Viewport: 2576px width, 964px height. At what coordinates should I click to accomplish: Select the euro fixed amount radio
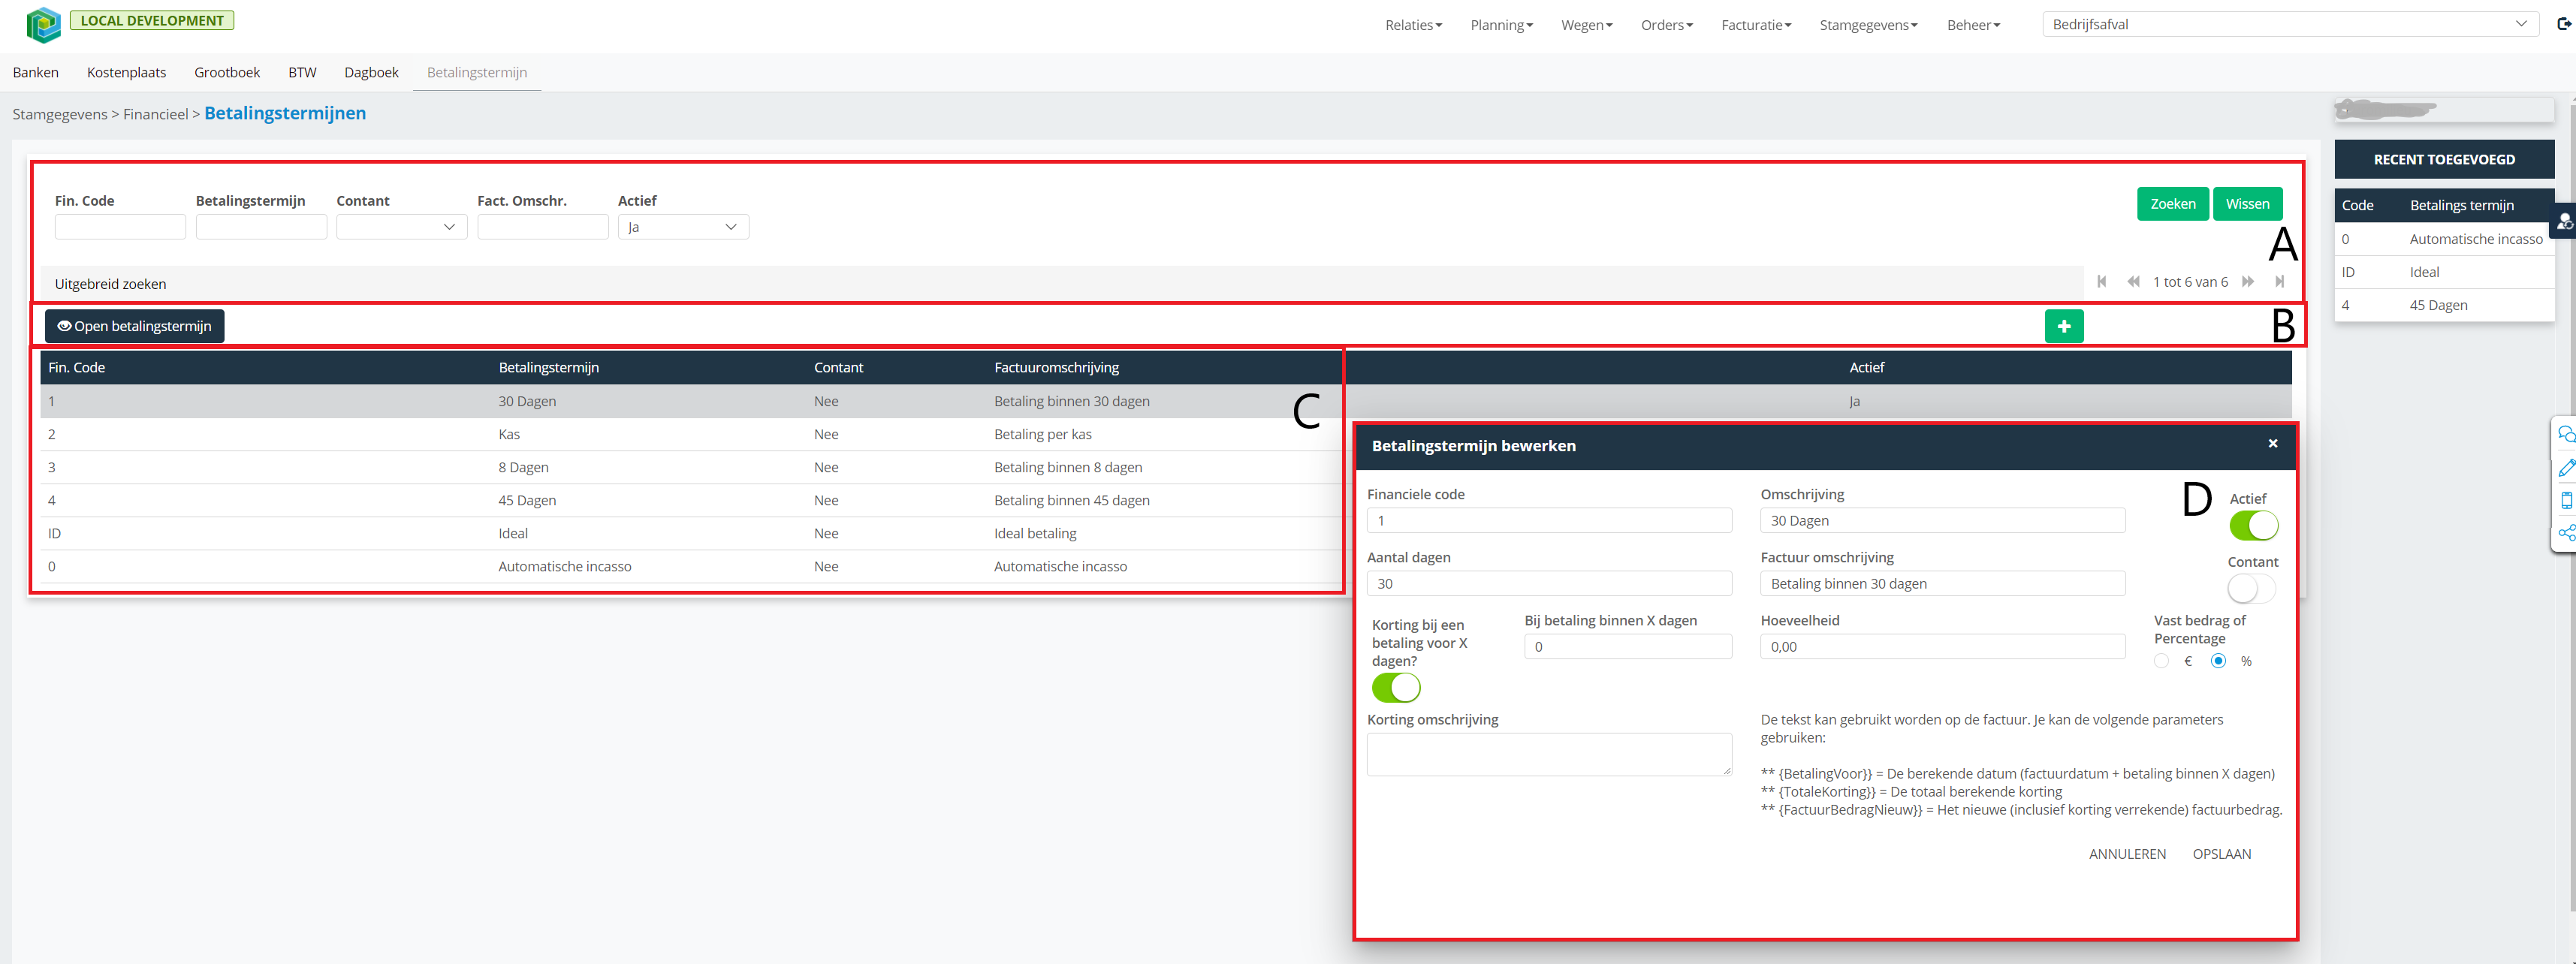pos(2161,661)
